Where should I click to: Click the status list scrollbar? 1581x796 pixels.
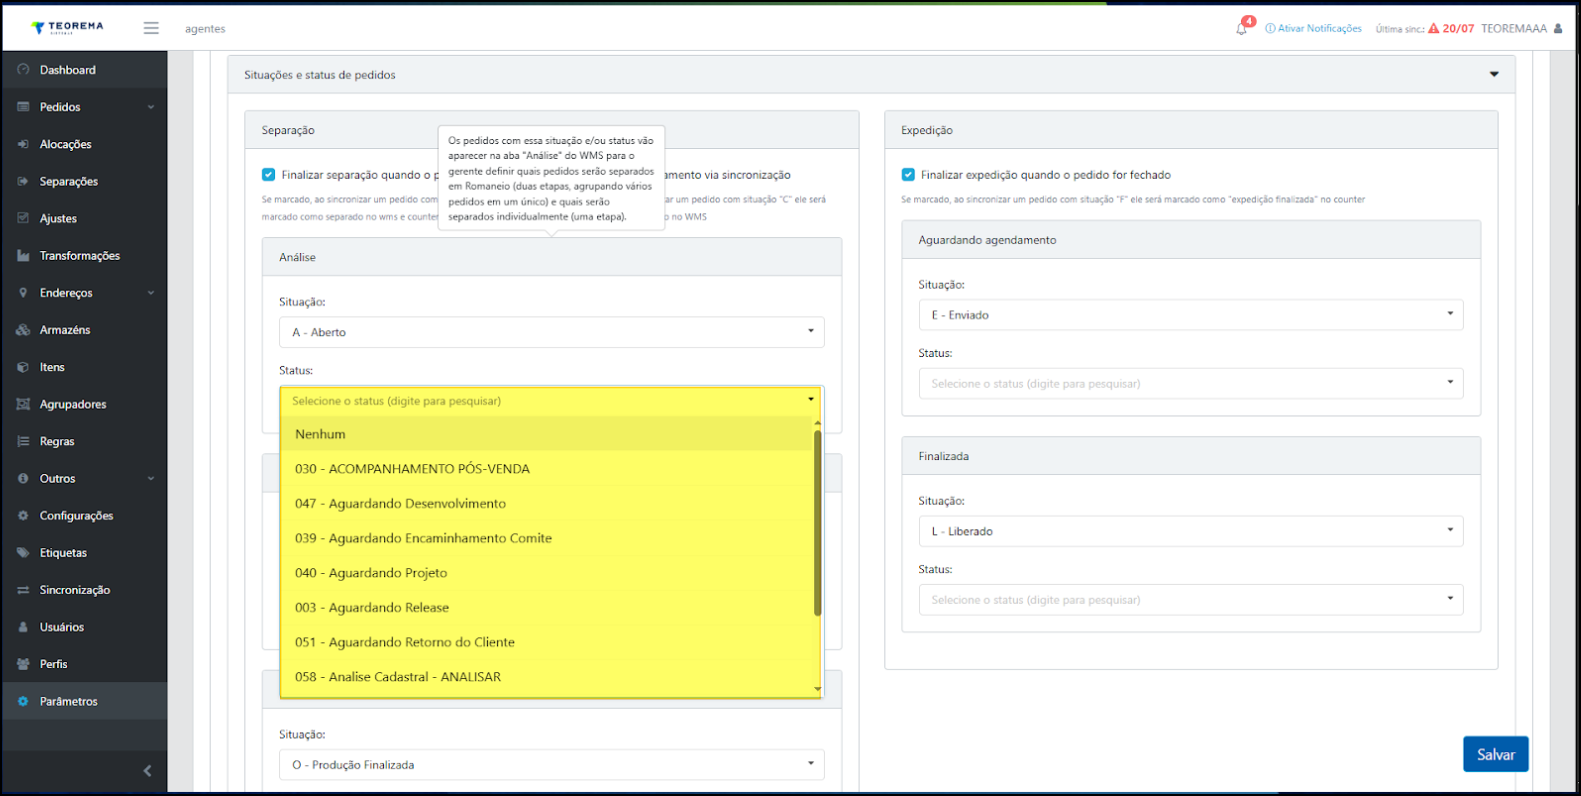[818, 524]
